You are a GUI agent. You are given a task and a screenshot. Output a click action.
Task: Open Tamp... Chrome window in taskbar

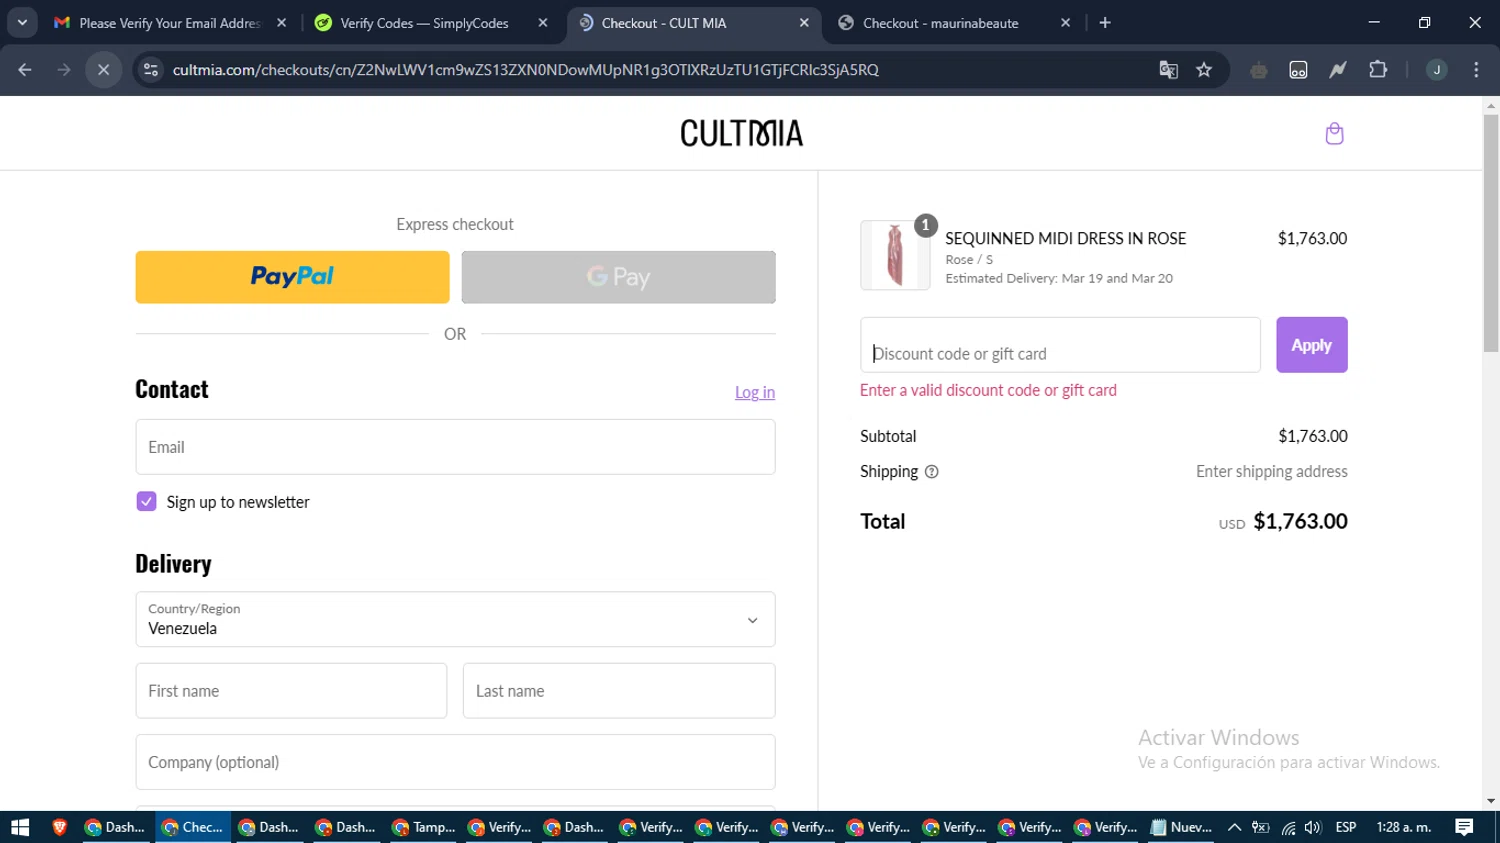point(423,827)
